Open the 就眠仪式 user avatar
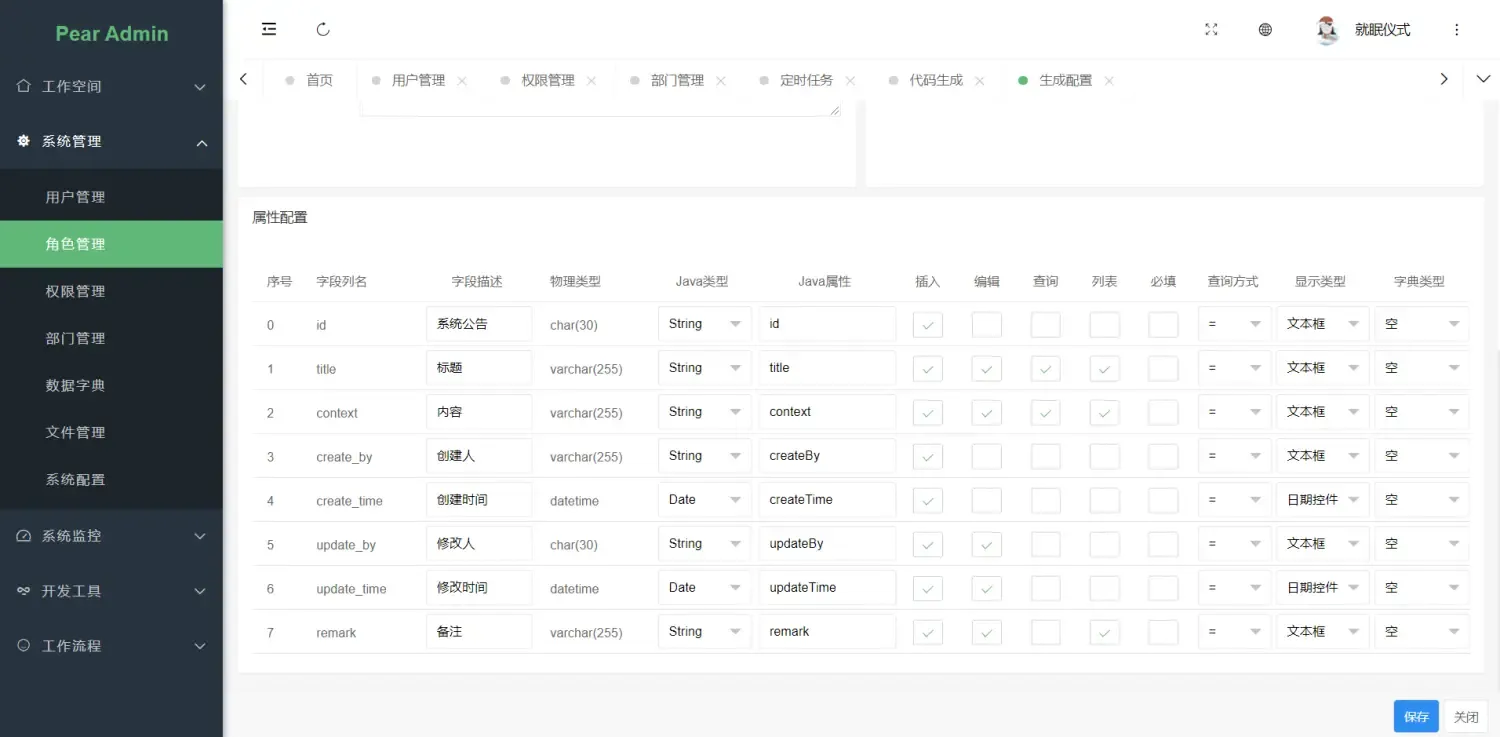This screenshot has height=737, width=1500. tap(1327, 30)
